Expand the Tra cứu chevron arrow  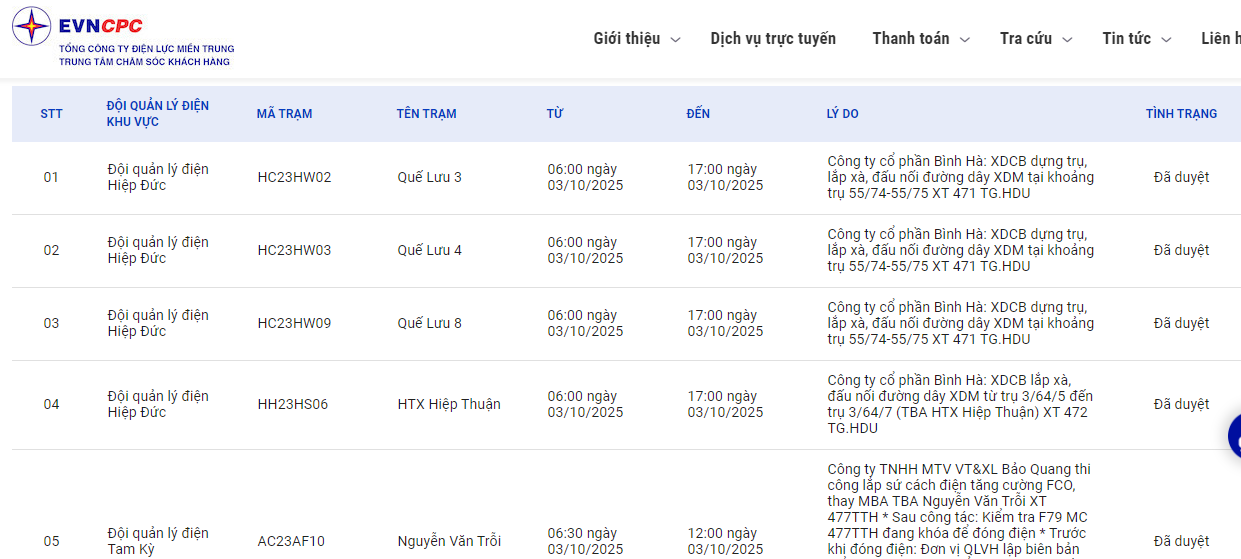click(1067, 40)
